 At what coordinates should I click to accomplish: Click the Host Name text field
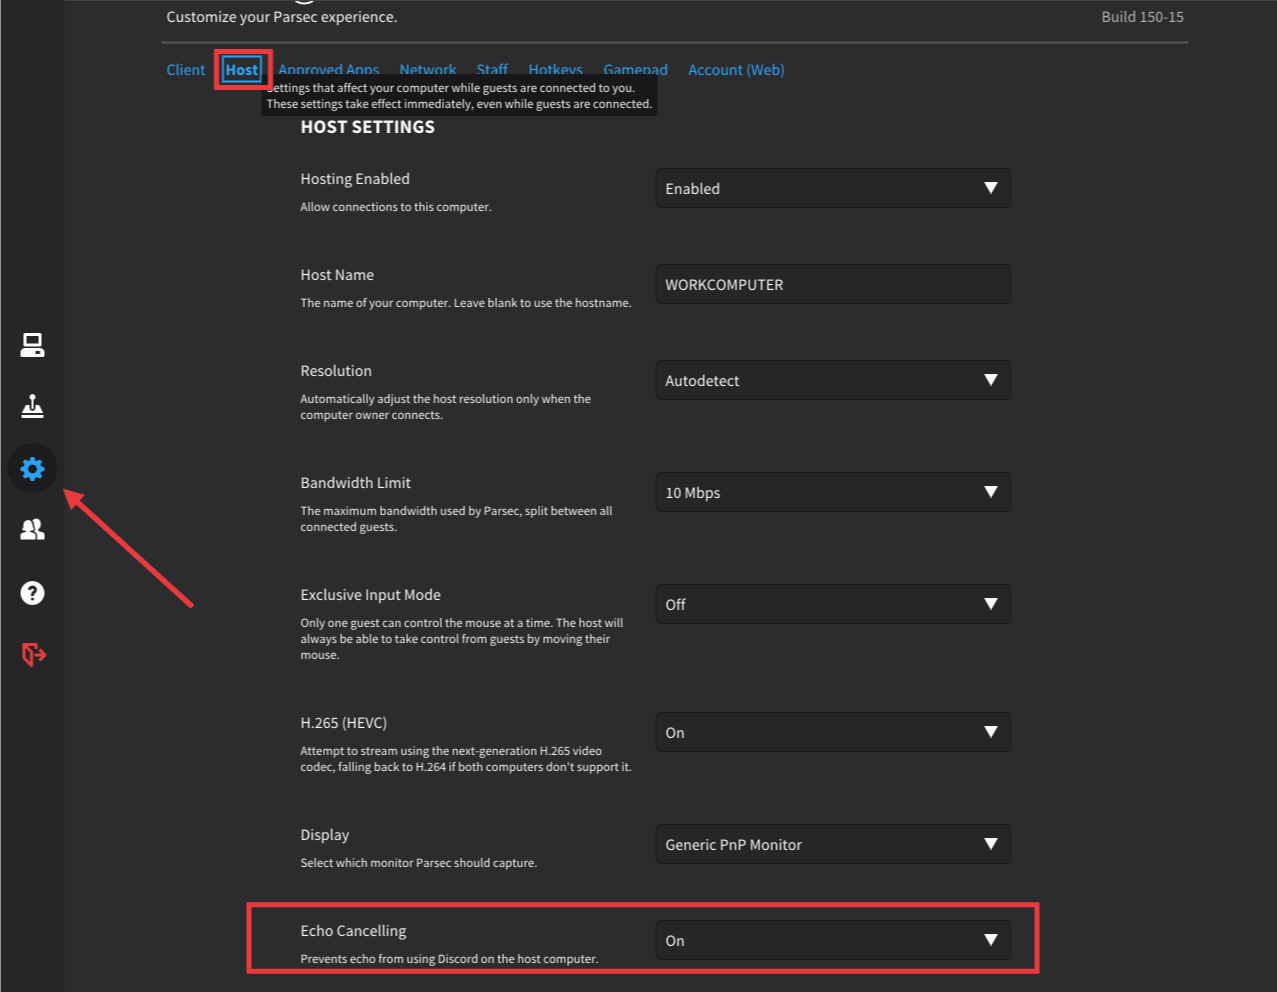832,284
